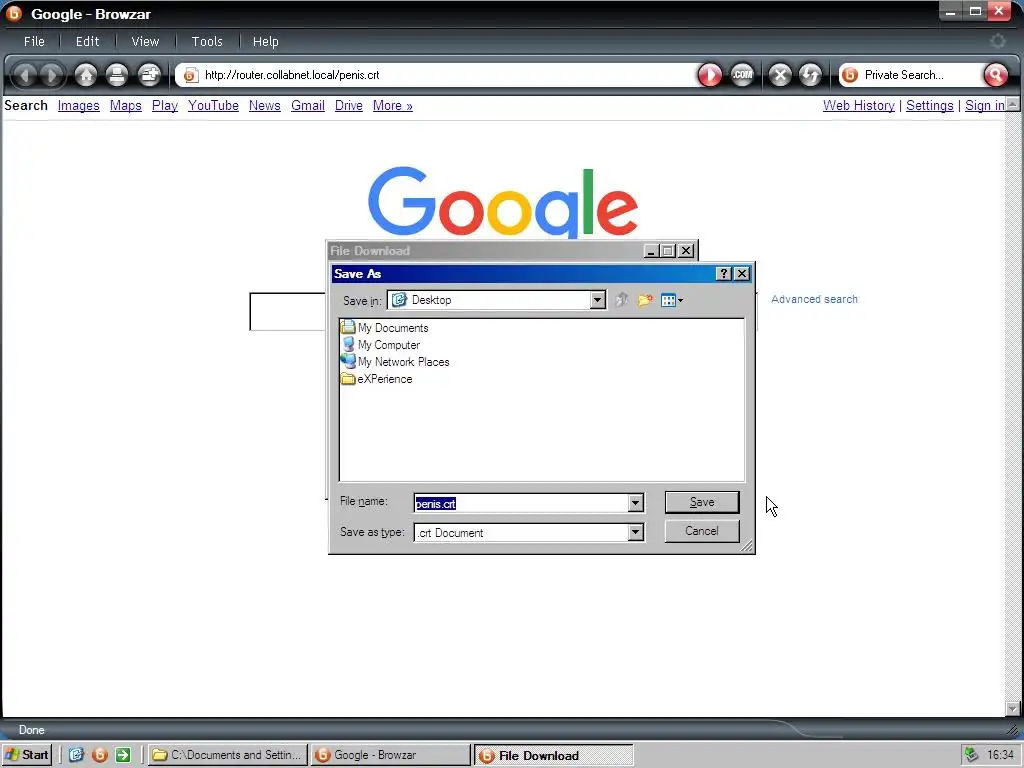Viewport: 1024px width, 768px height.
Task: Create new folder icon in Save As dialog
Action: tap(645, 300)
